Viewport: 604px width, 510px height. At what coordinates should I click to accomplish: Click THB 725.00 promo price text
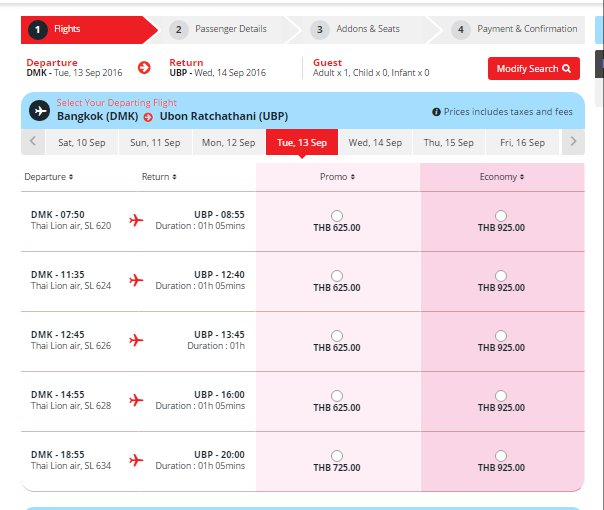(x=337, y=468)
